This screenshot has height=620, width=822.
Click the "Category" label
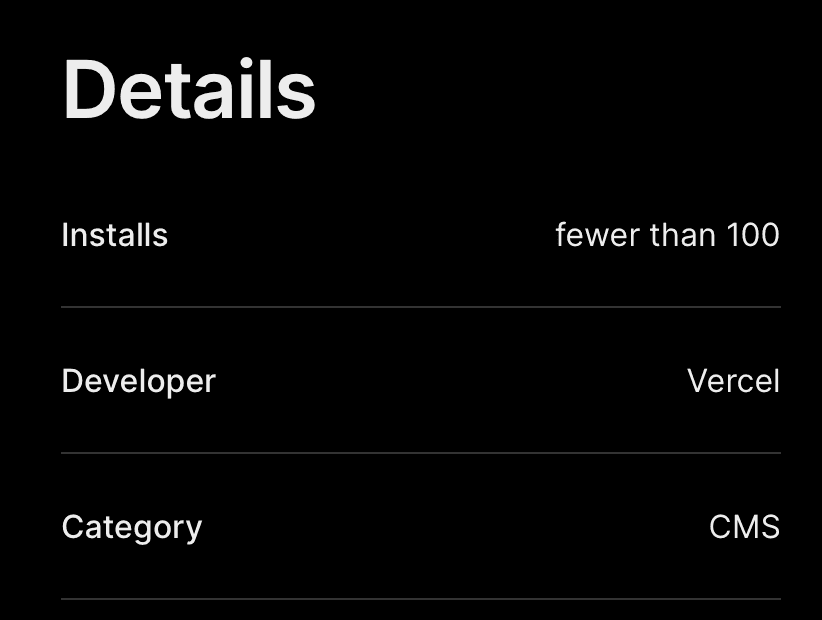point(131,527)
